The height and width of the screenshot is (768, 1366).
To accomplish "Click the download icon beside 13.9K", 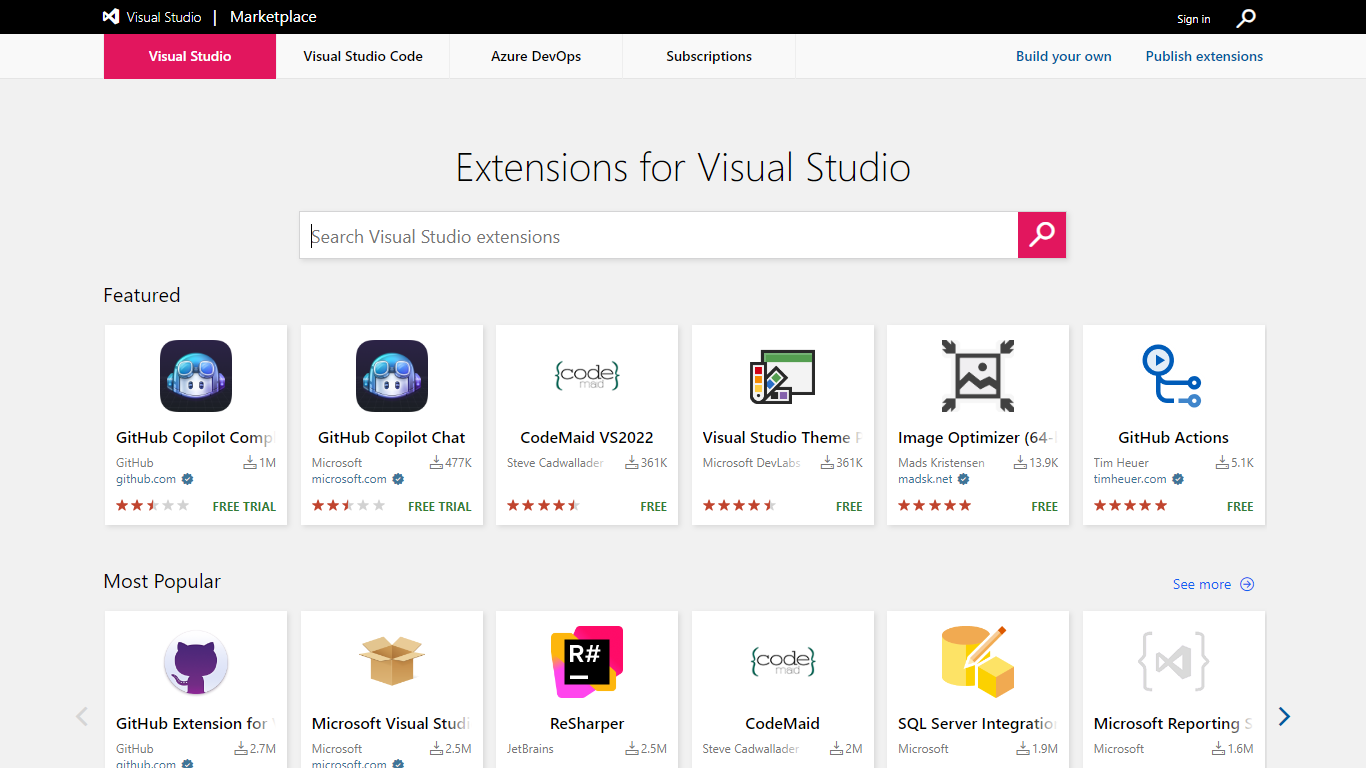I will (x=1020, y=462).
